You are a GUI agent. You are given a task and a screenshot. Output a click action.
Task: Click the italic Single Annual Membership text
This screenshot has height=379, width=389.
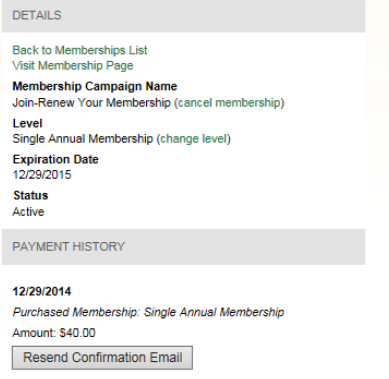point(214,312)
